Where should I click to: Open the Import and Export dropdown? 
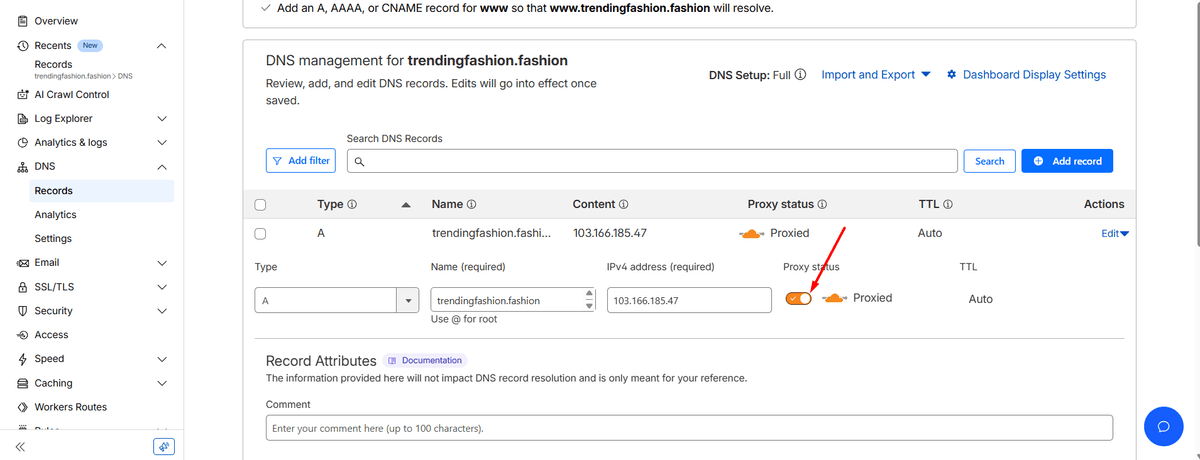click(875, 75)
